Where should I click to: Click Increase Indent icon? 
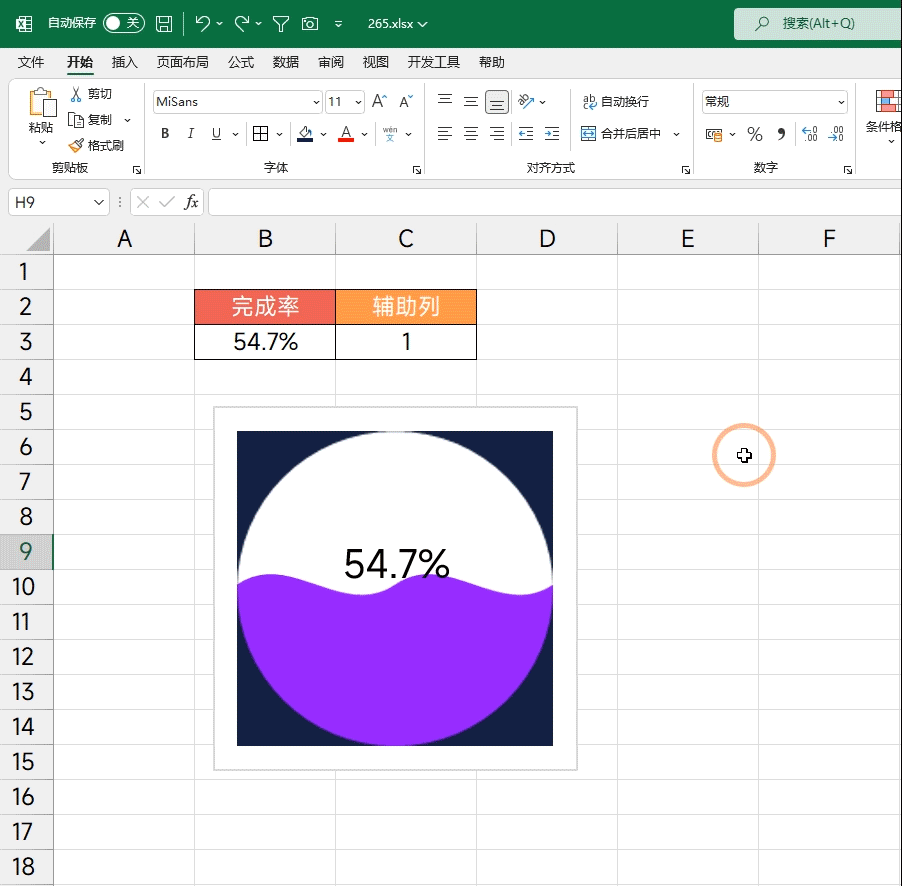pos(552,133)
